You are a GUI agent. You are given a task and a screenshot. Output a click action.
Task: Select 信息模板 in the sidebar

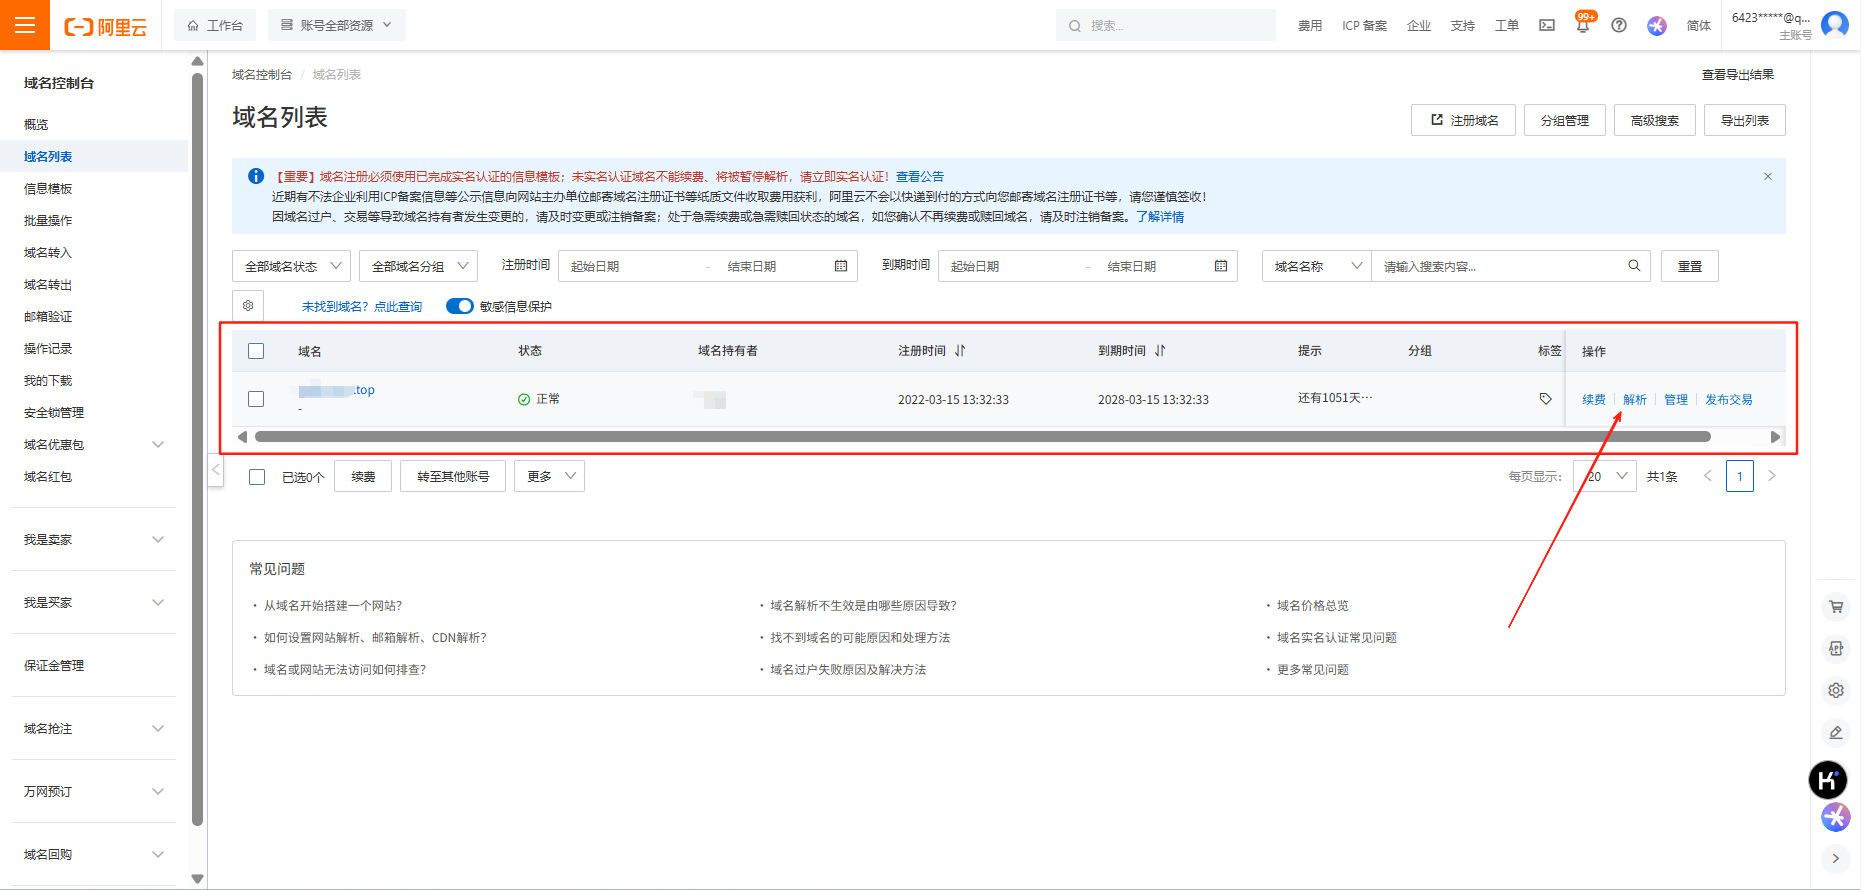48,188
